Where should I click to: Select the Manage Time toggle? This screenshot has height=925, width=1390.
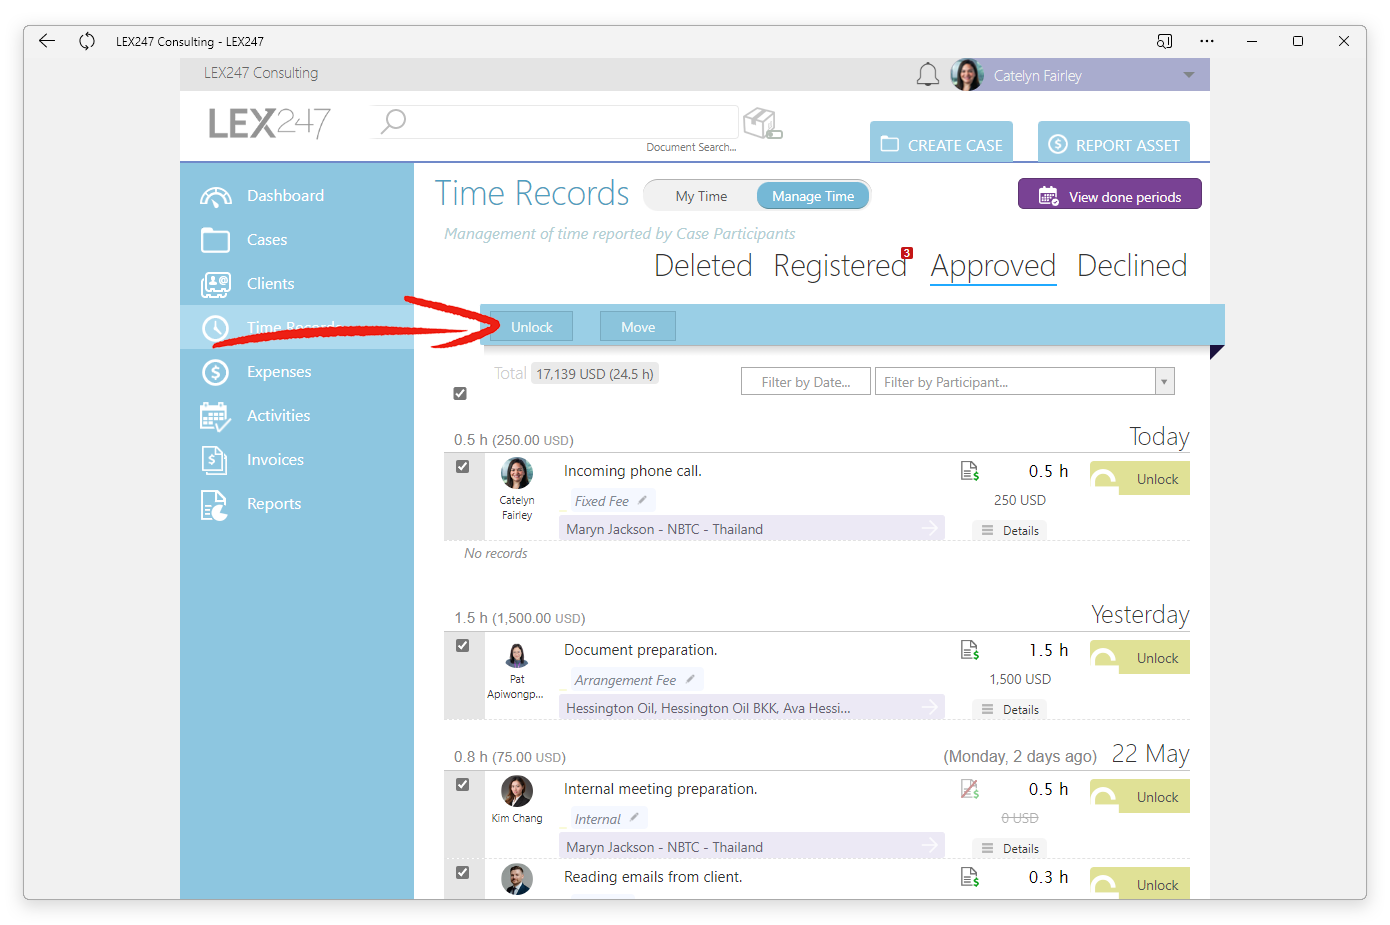coord(812,196)
